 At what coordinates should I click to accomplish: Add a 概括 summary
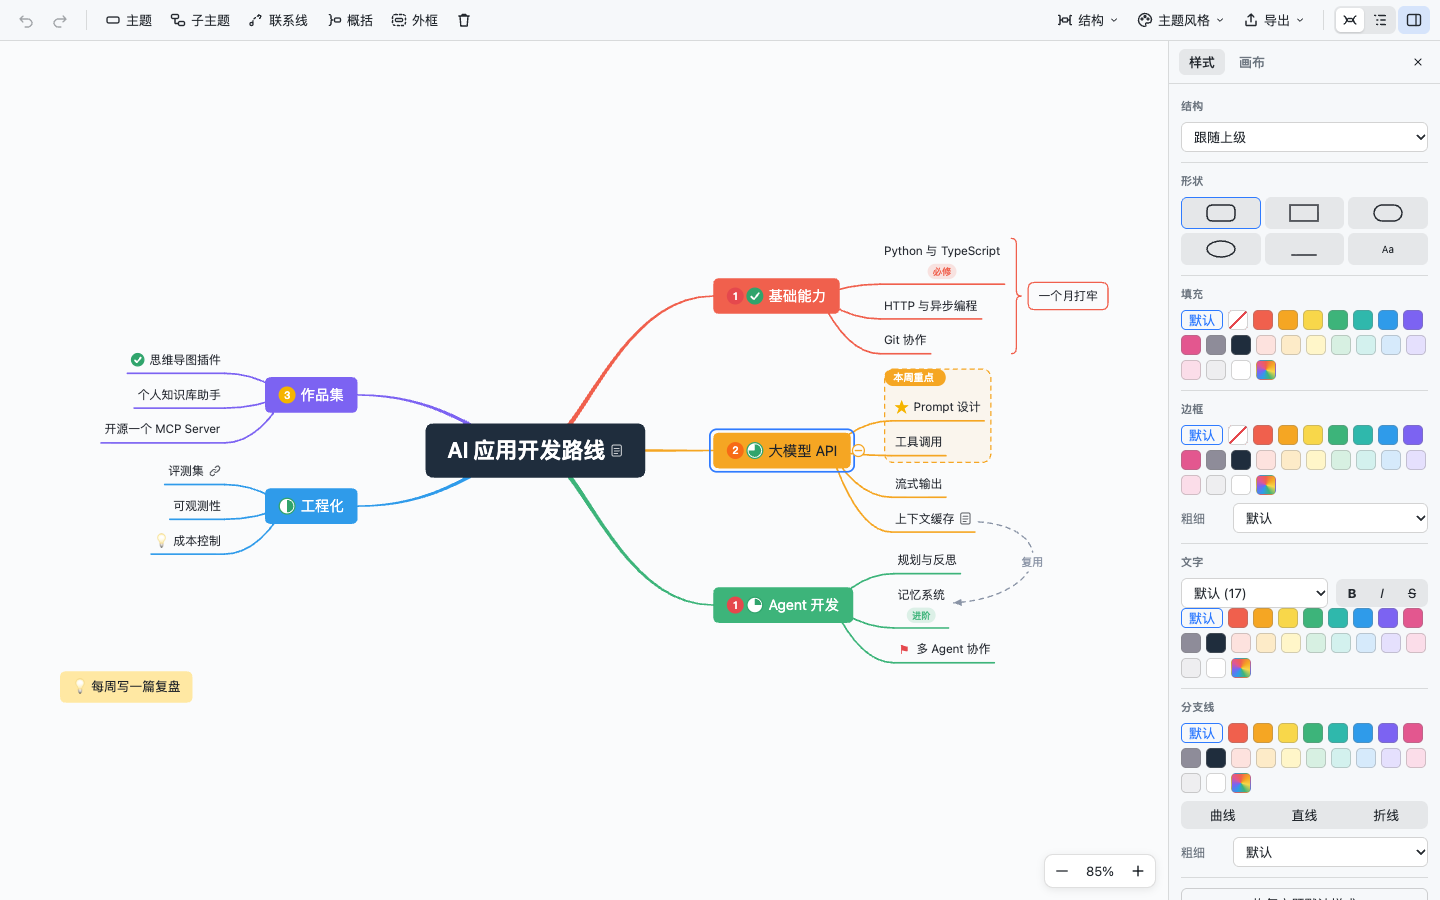[x=350, y=20]
